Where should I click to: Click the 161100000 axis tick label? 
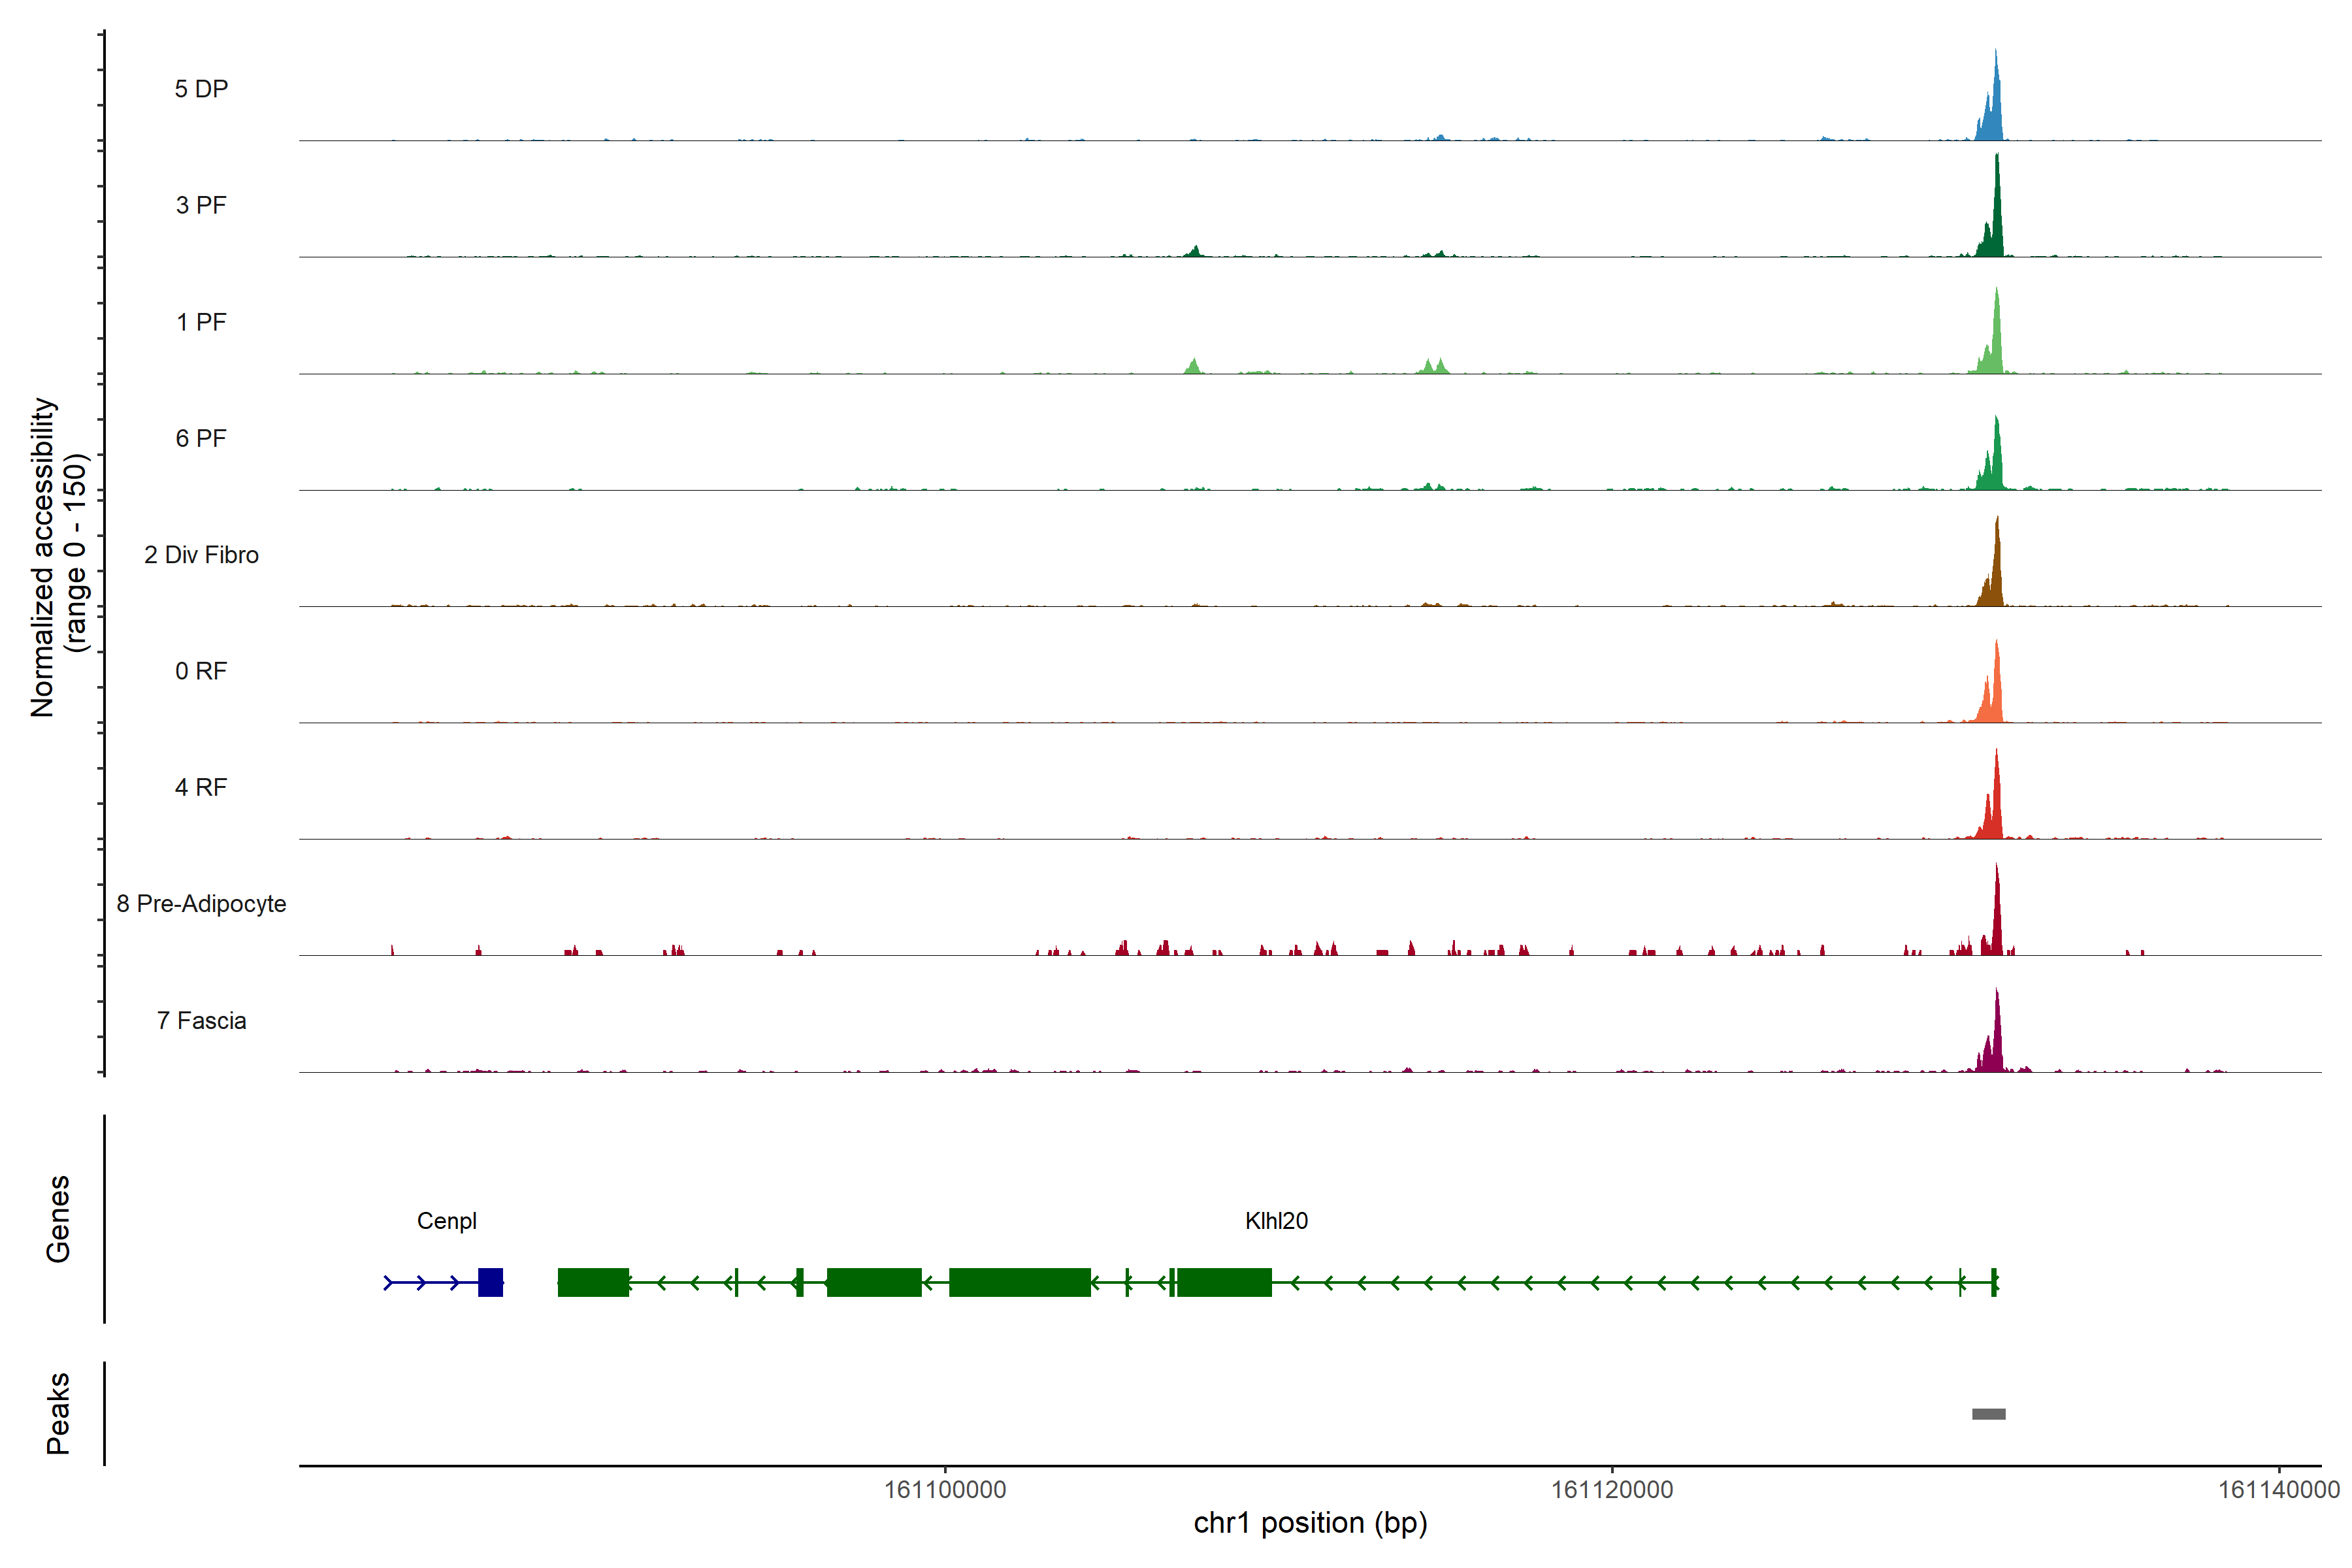point(945,1490)
